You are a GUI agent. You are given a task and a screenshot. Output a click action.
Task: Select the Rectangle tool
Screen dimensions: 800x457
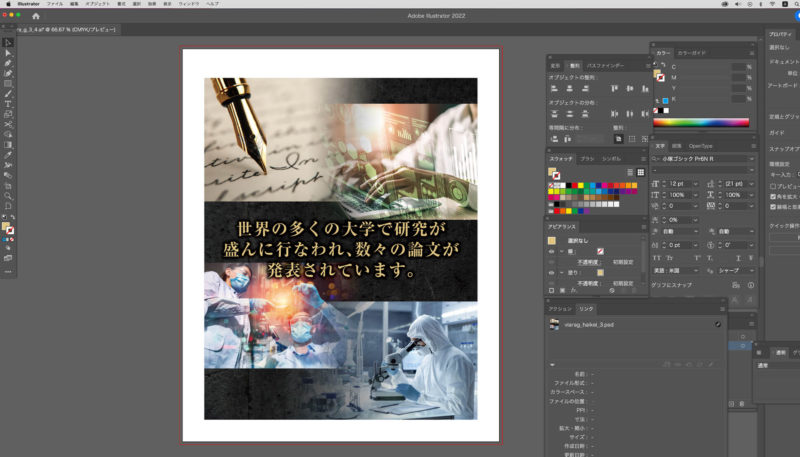[8, 84]
